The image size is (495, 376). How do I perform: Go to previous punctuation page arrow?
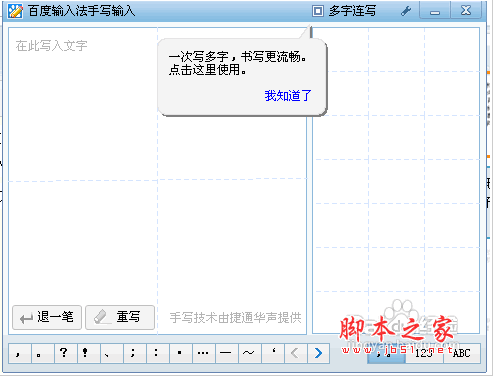(295, 353)
